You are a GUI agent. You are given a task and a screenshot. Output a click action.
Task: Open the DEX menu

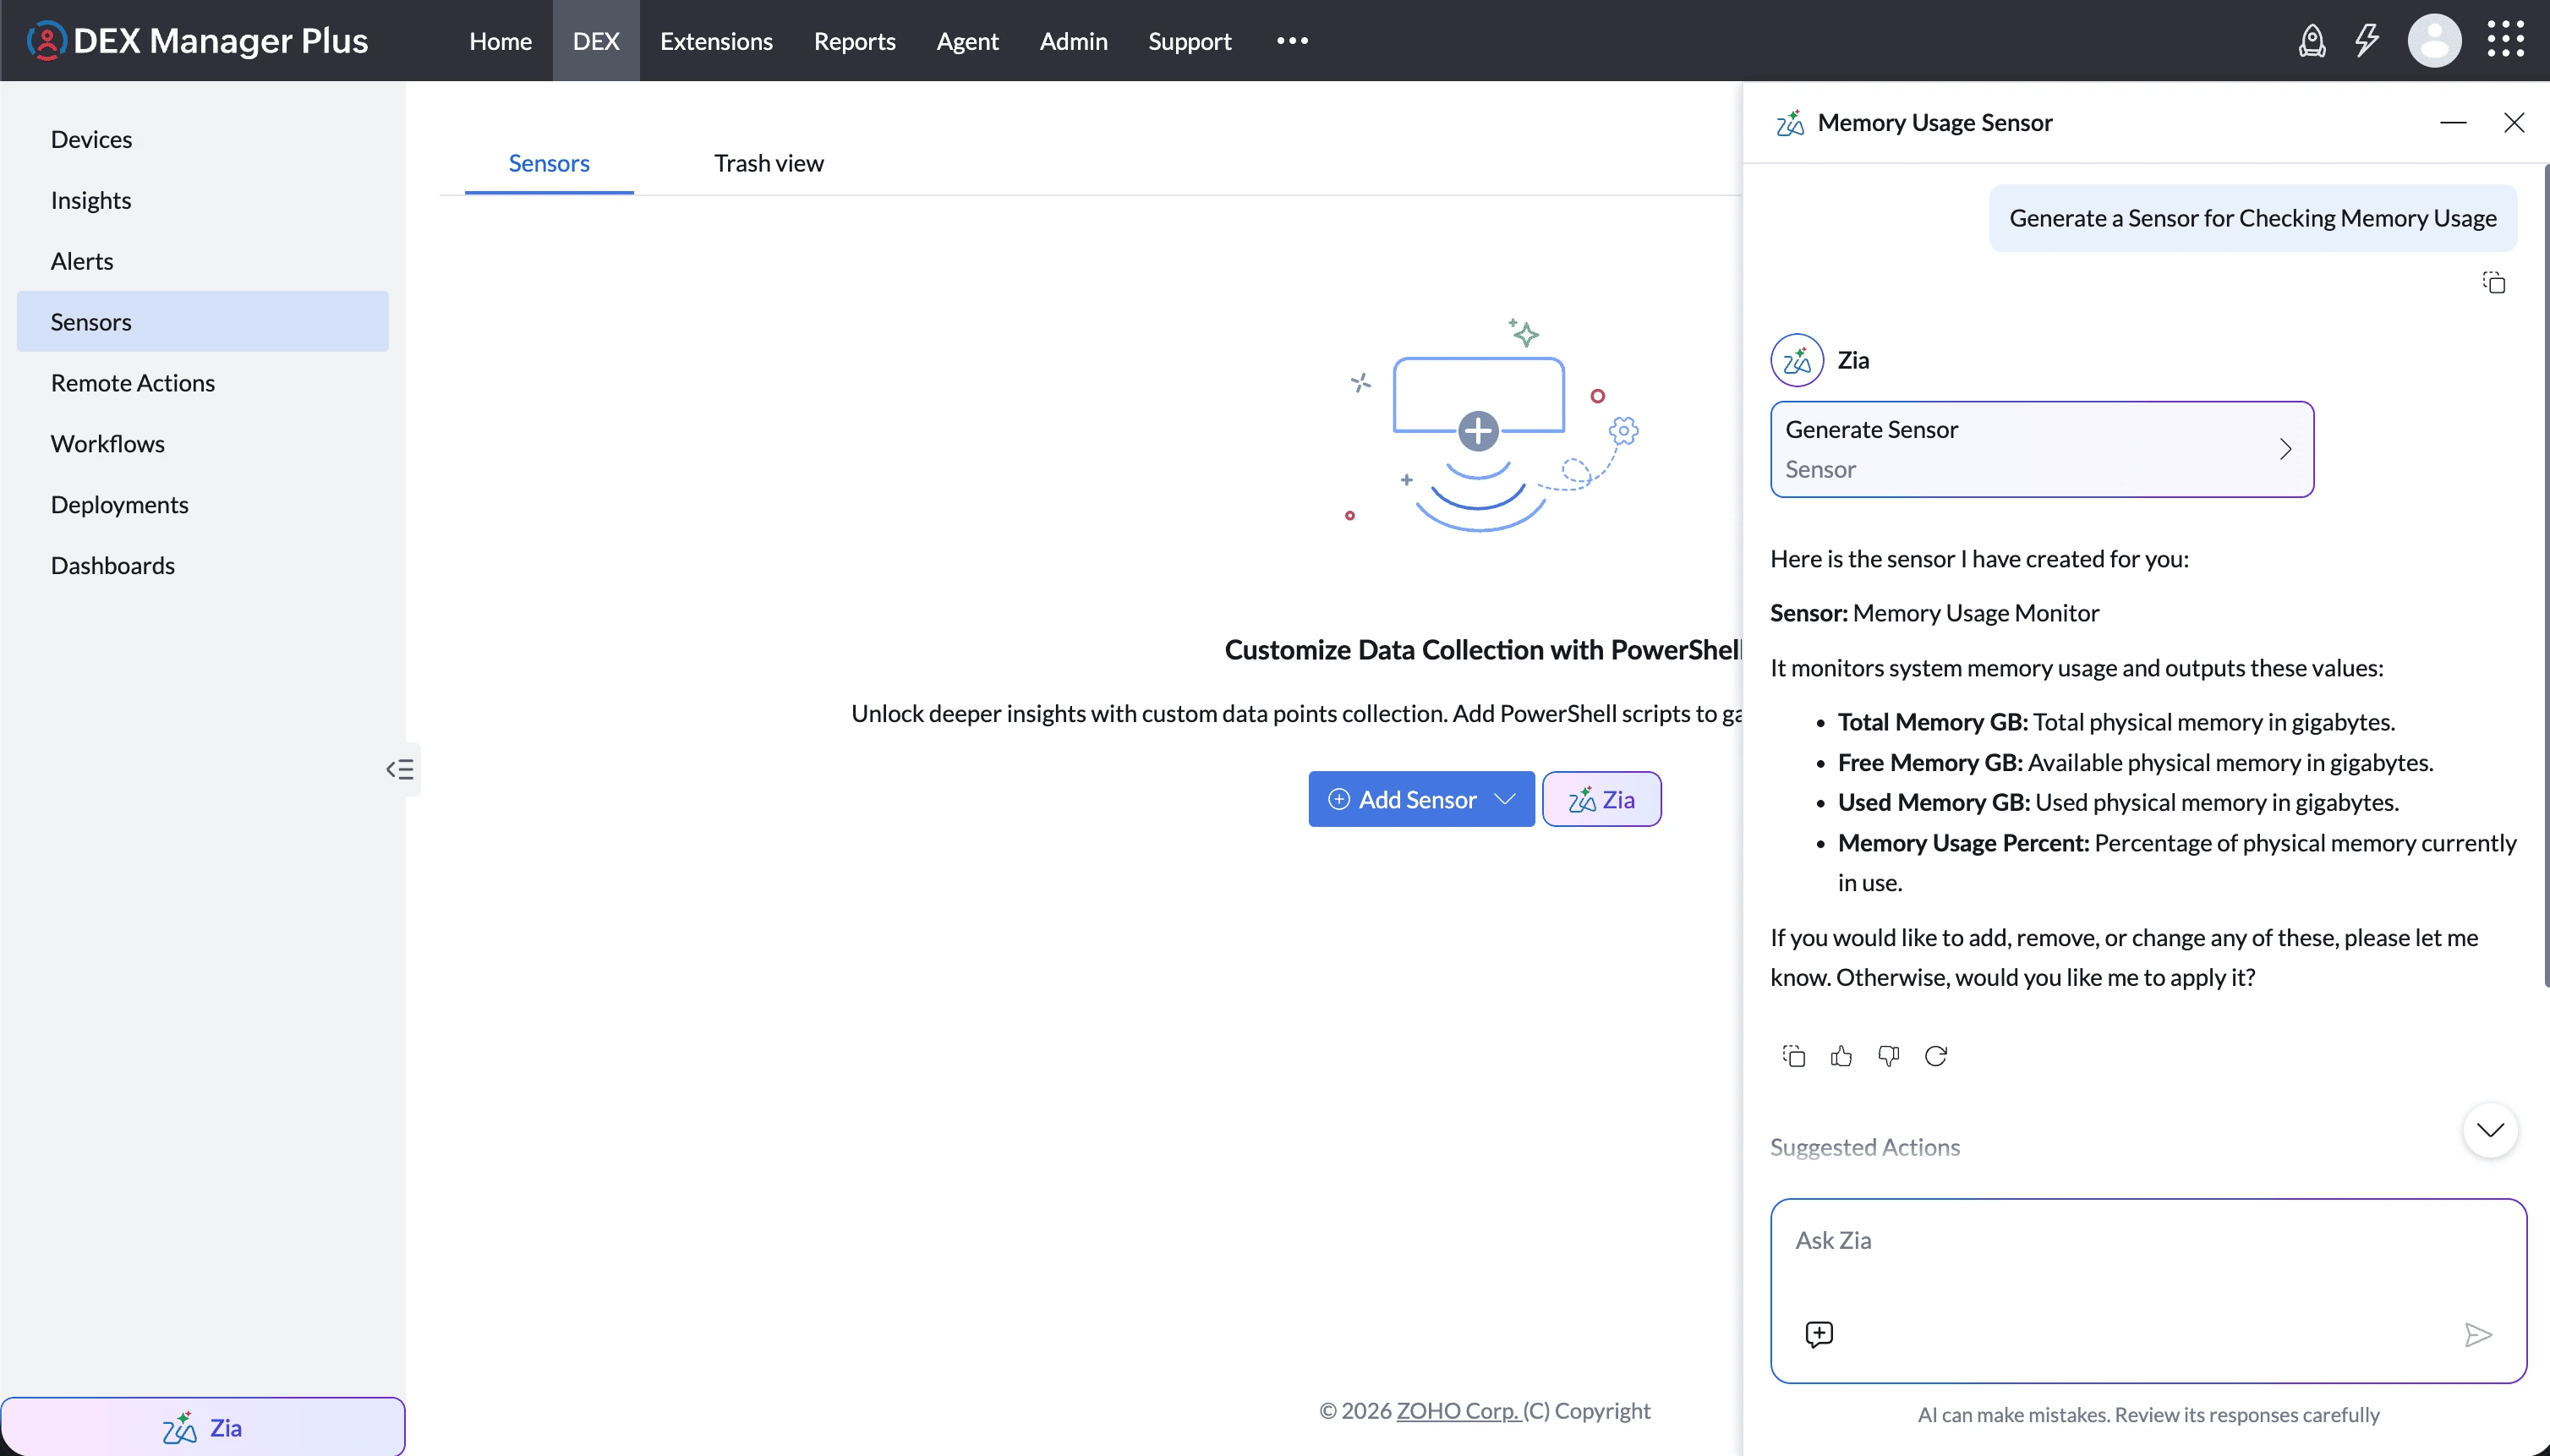point(596,41)
